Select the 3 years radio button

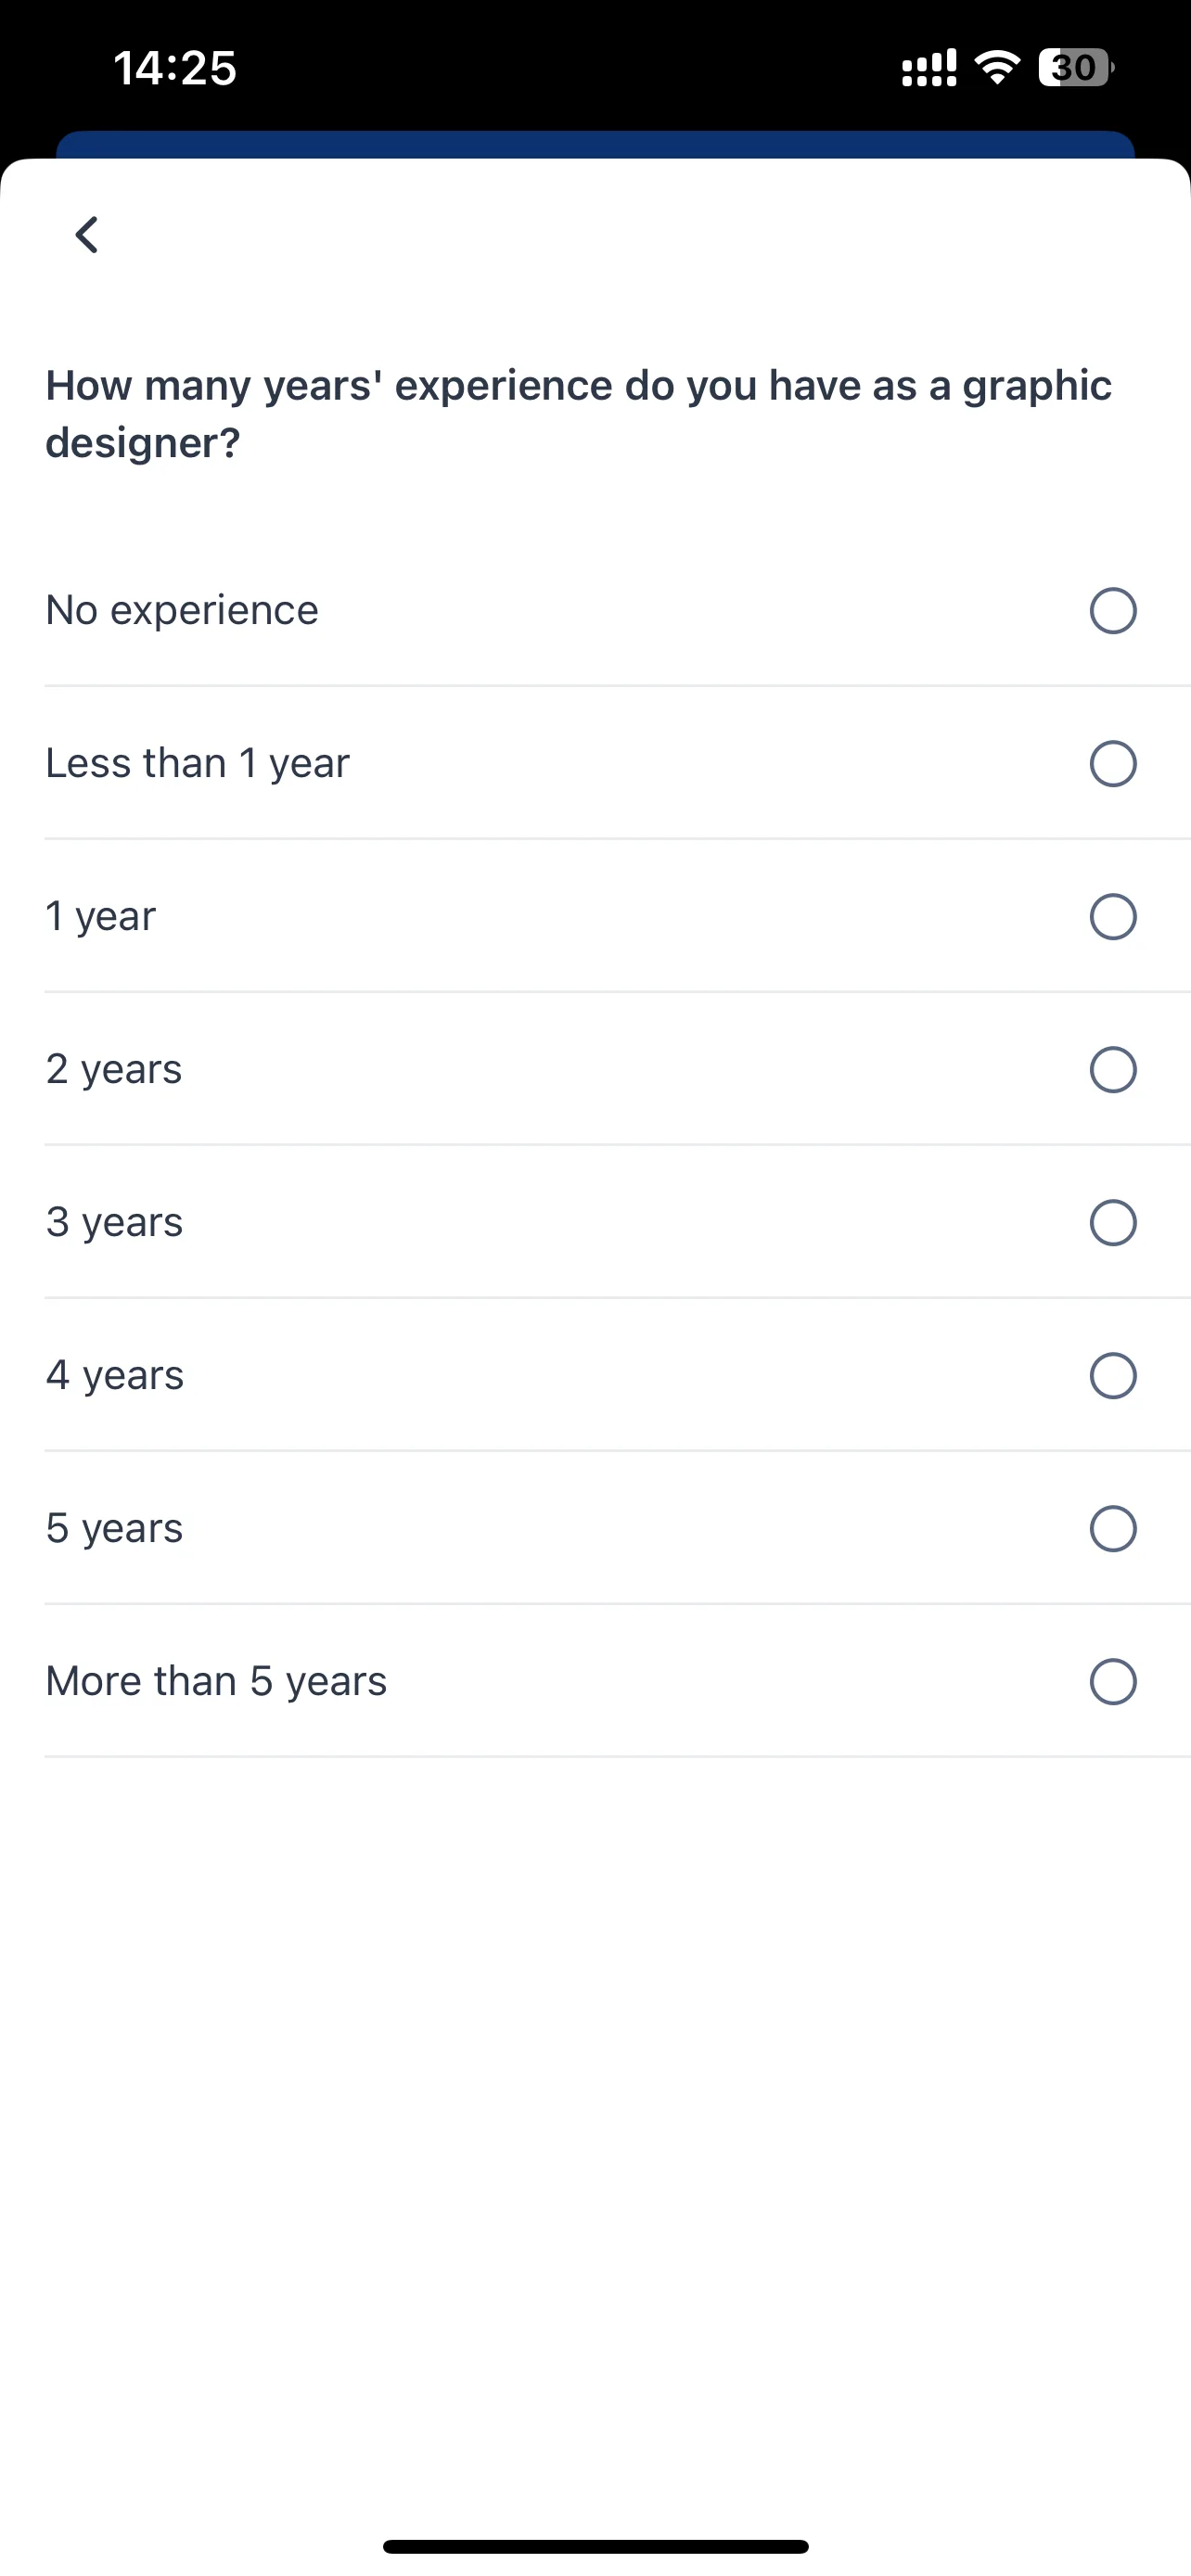click(x=1112, y=1222)
